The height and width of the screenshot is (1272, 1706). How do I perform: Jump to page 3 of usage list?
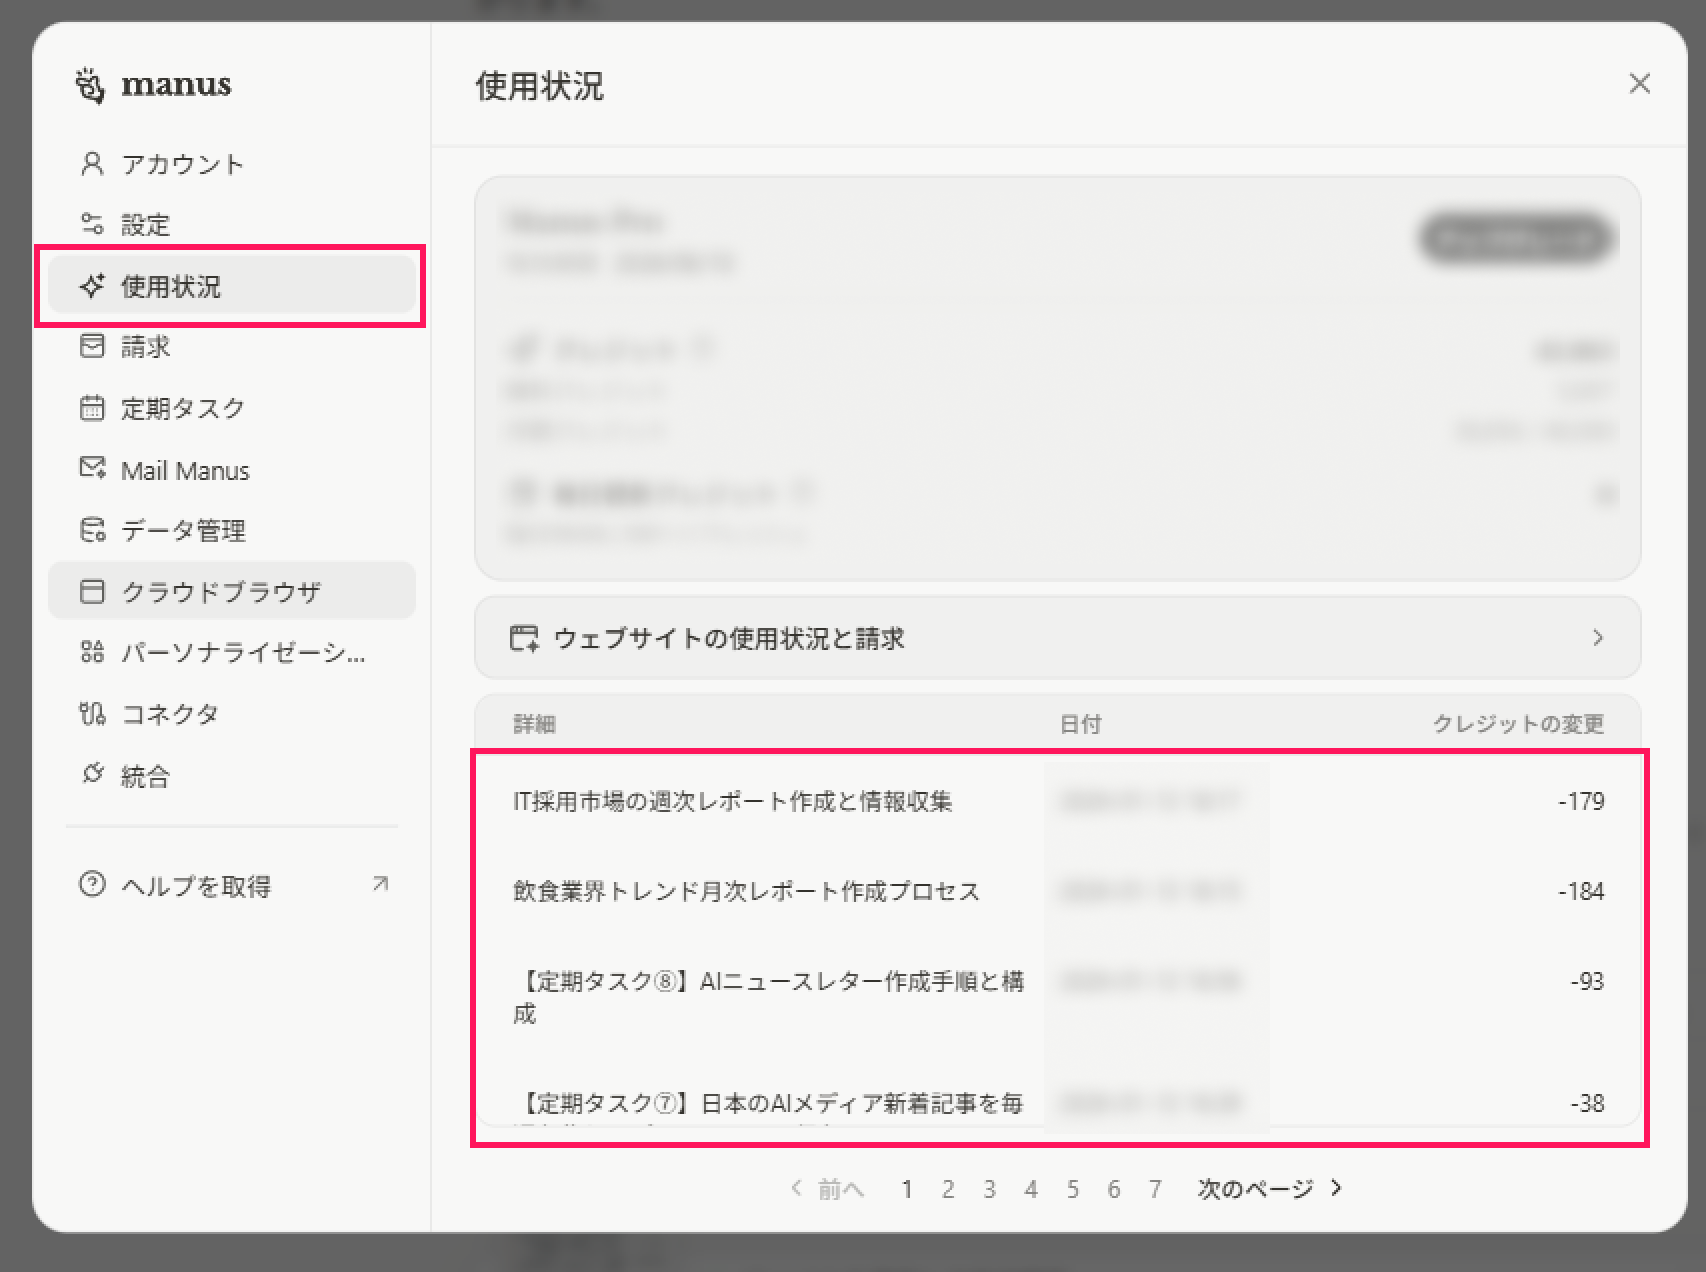click(x=989, y=1189)
